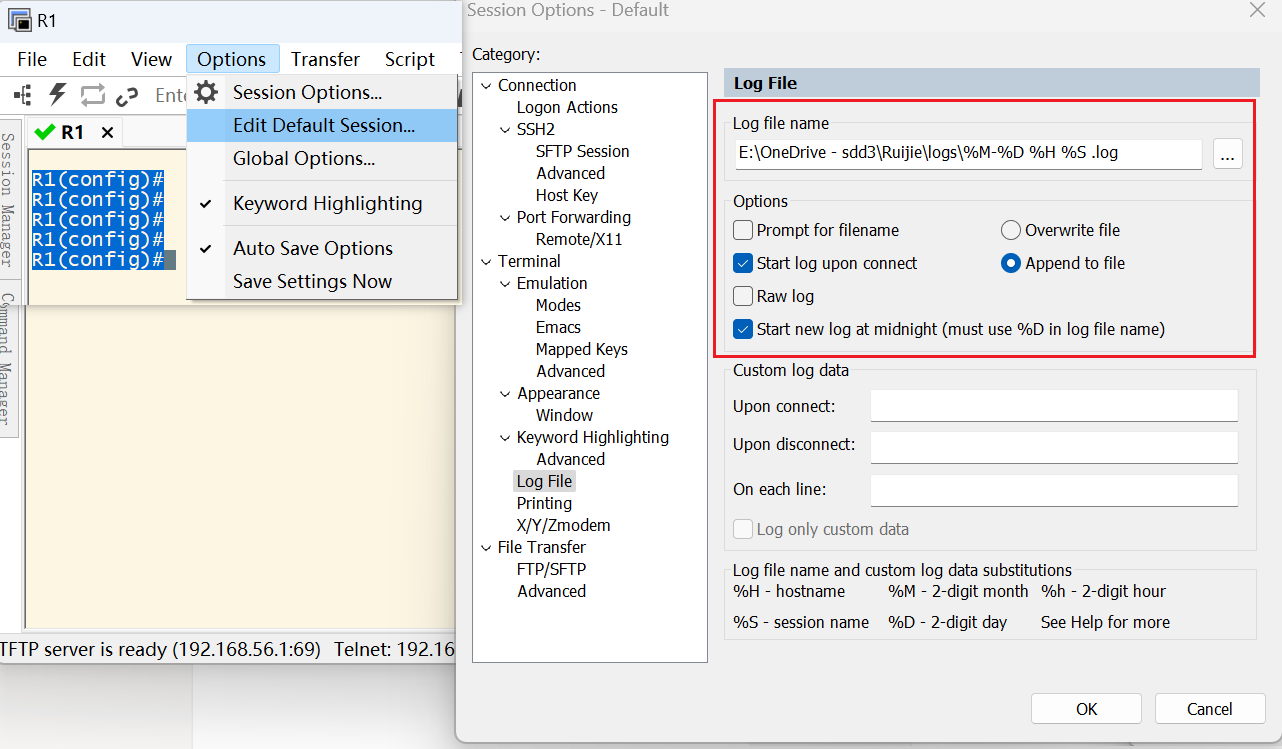Select Emacs in category tree
Screen dimensions: 1282x749
pos(558,327)
